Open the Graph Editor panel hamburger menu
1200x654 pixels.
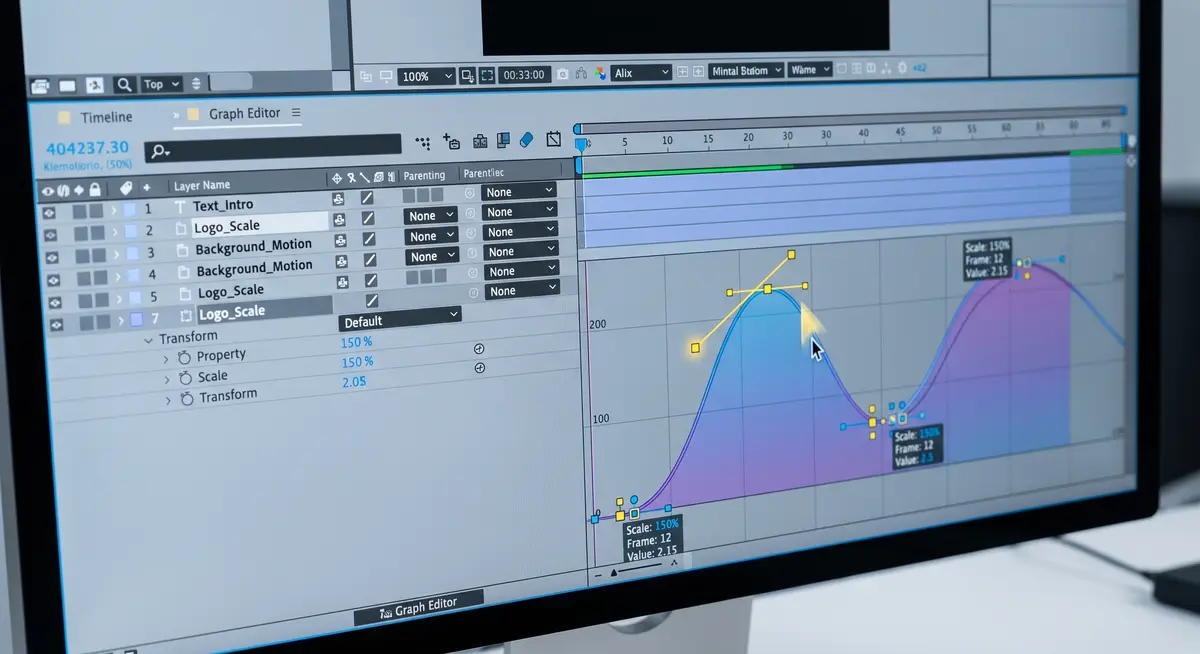(x=295, y=113)
